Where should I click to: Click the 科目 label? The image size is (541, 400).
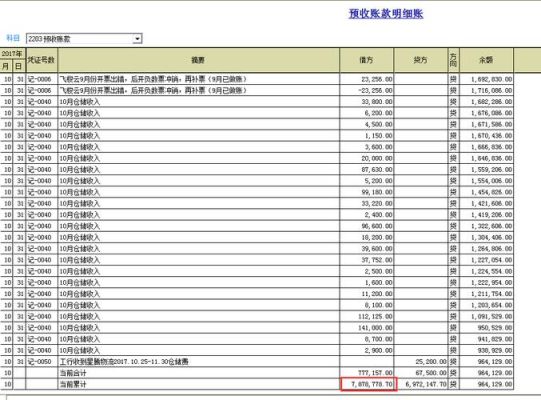[13, 38]
